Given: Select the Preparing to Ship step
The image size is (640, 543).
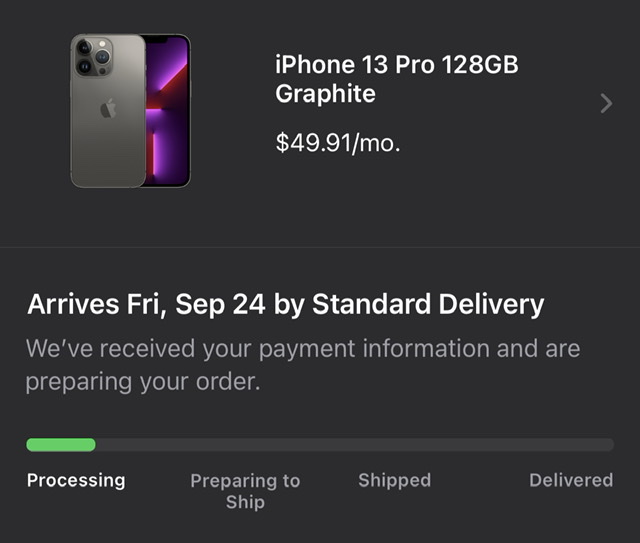Looking at the screenshot, I should click(245, 490).
